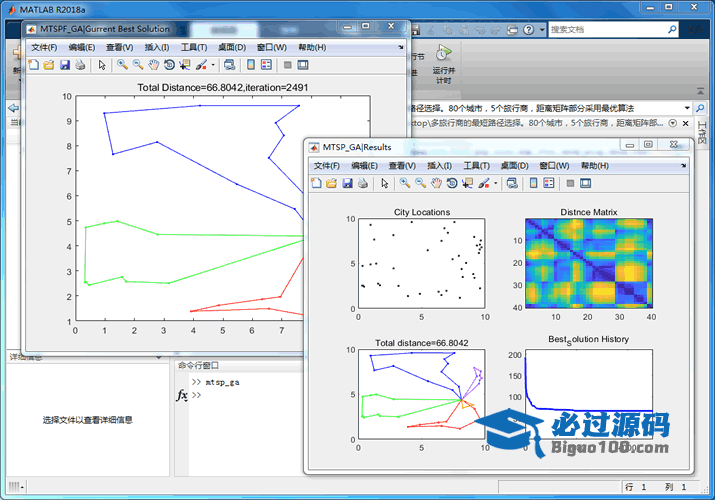Open 桌面(D) menu in Current Best Solution figure
Image resolution: width=715 pixels, height=500 pixels.
(x=232, y=47)
